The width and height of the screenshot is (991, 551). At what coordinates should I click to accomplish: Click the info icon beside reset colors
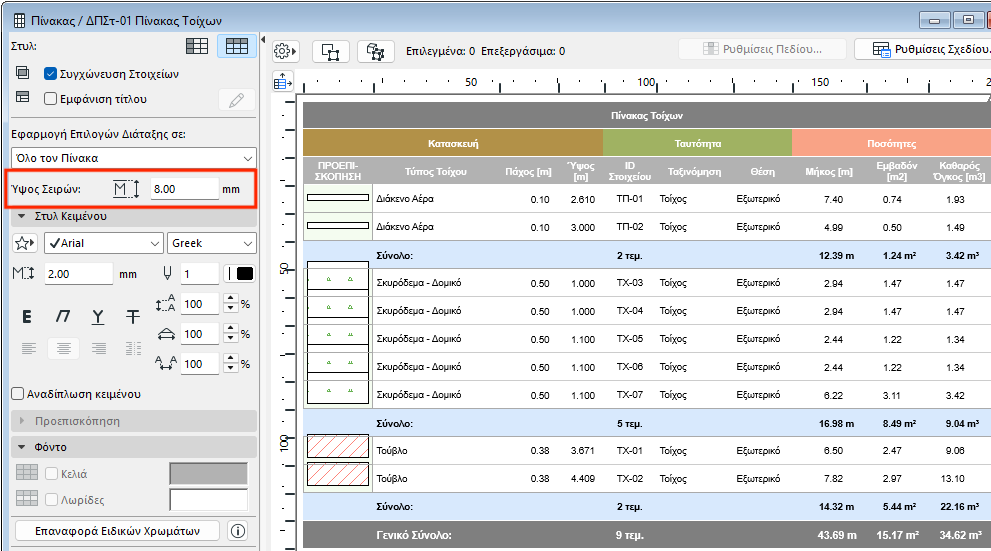tap(238, 531)
